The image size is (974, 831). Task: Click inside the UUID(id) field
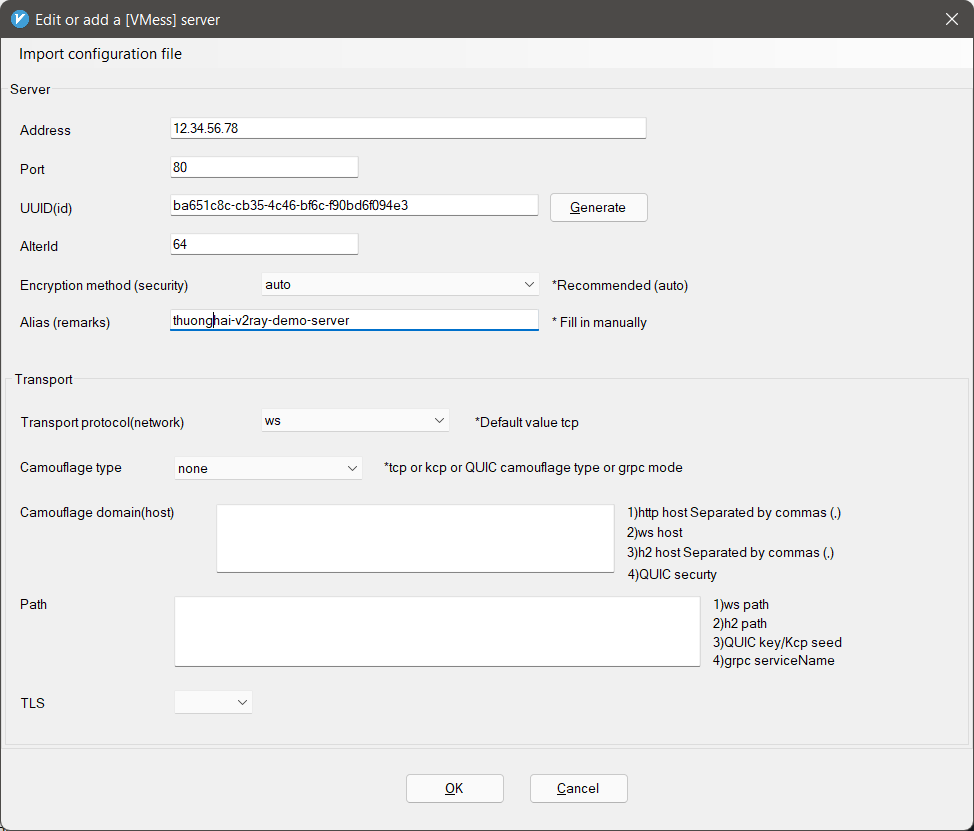[x=354, y=204]
